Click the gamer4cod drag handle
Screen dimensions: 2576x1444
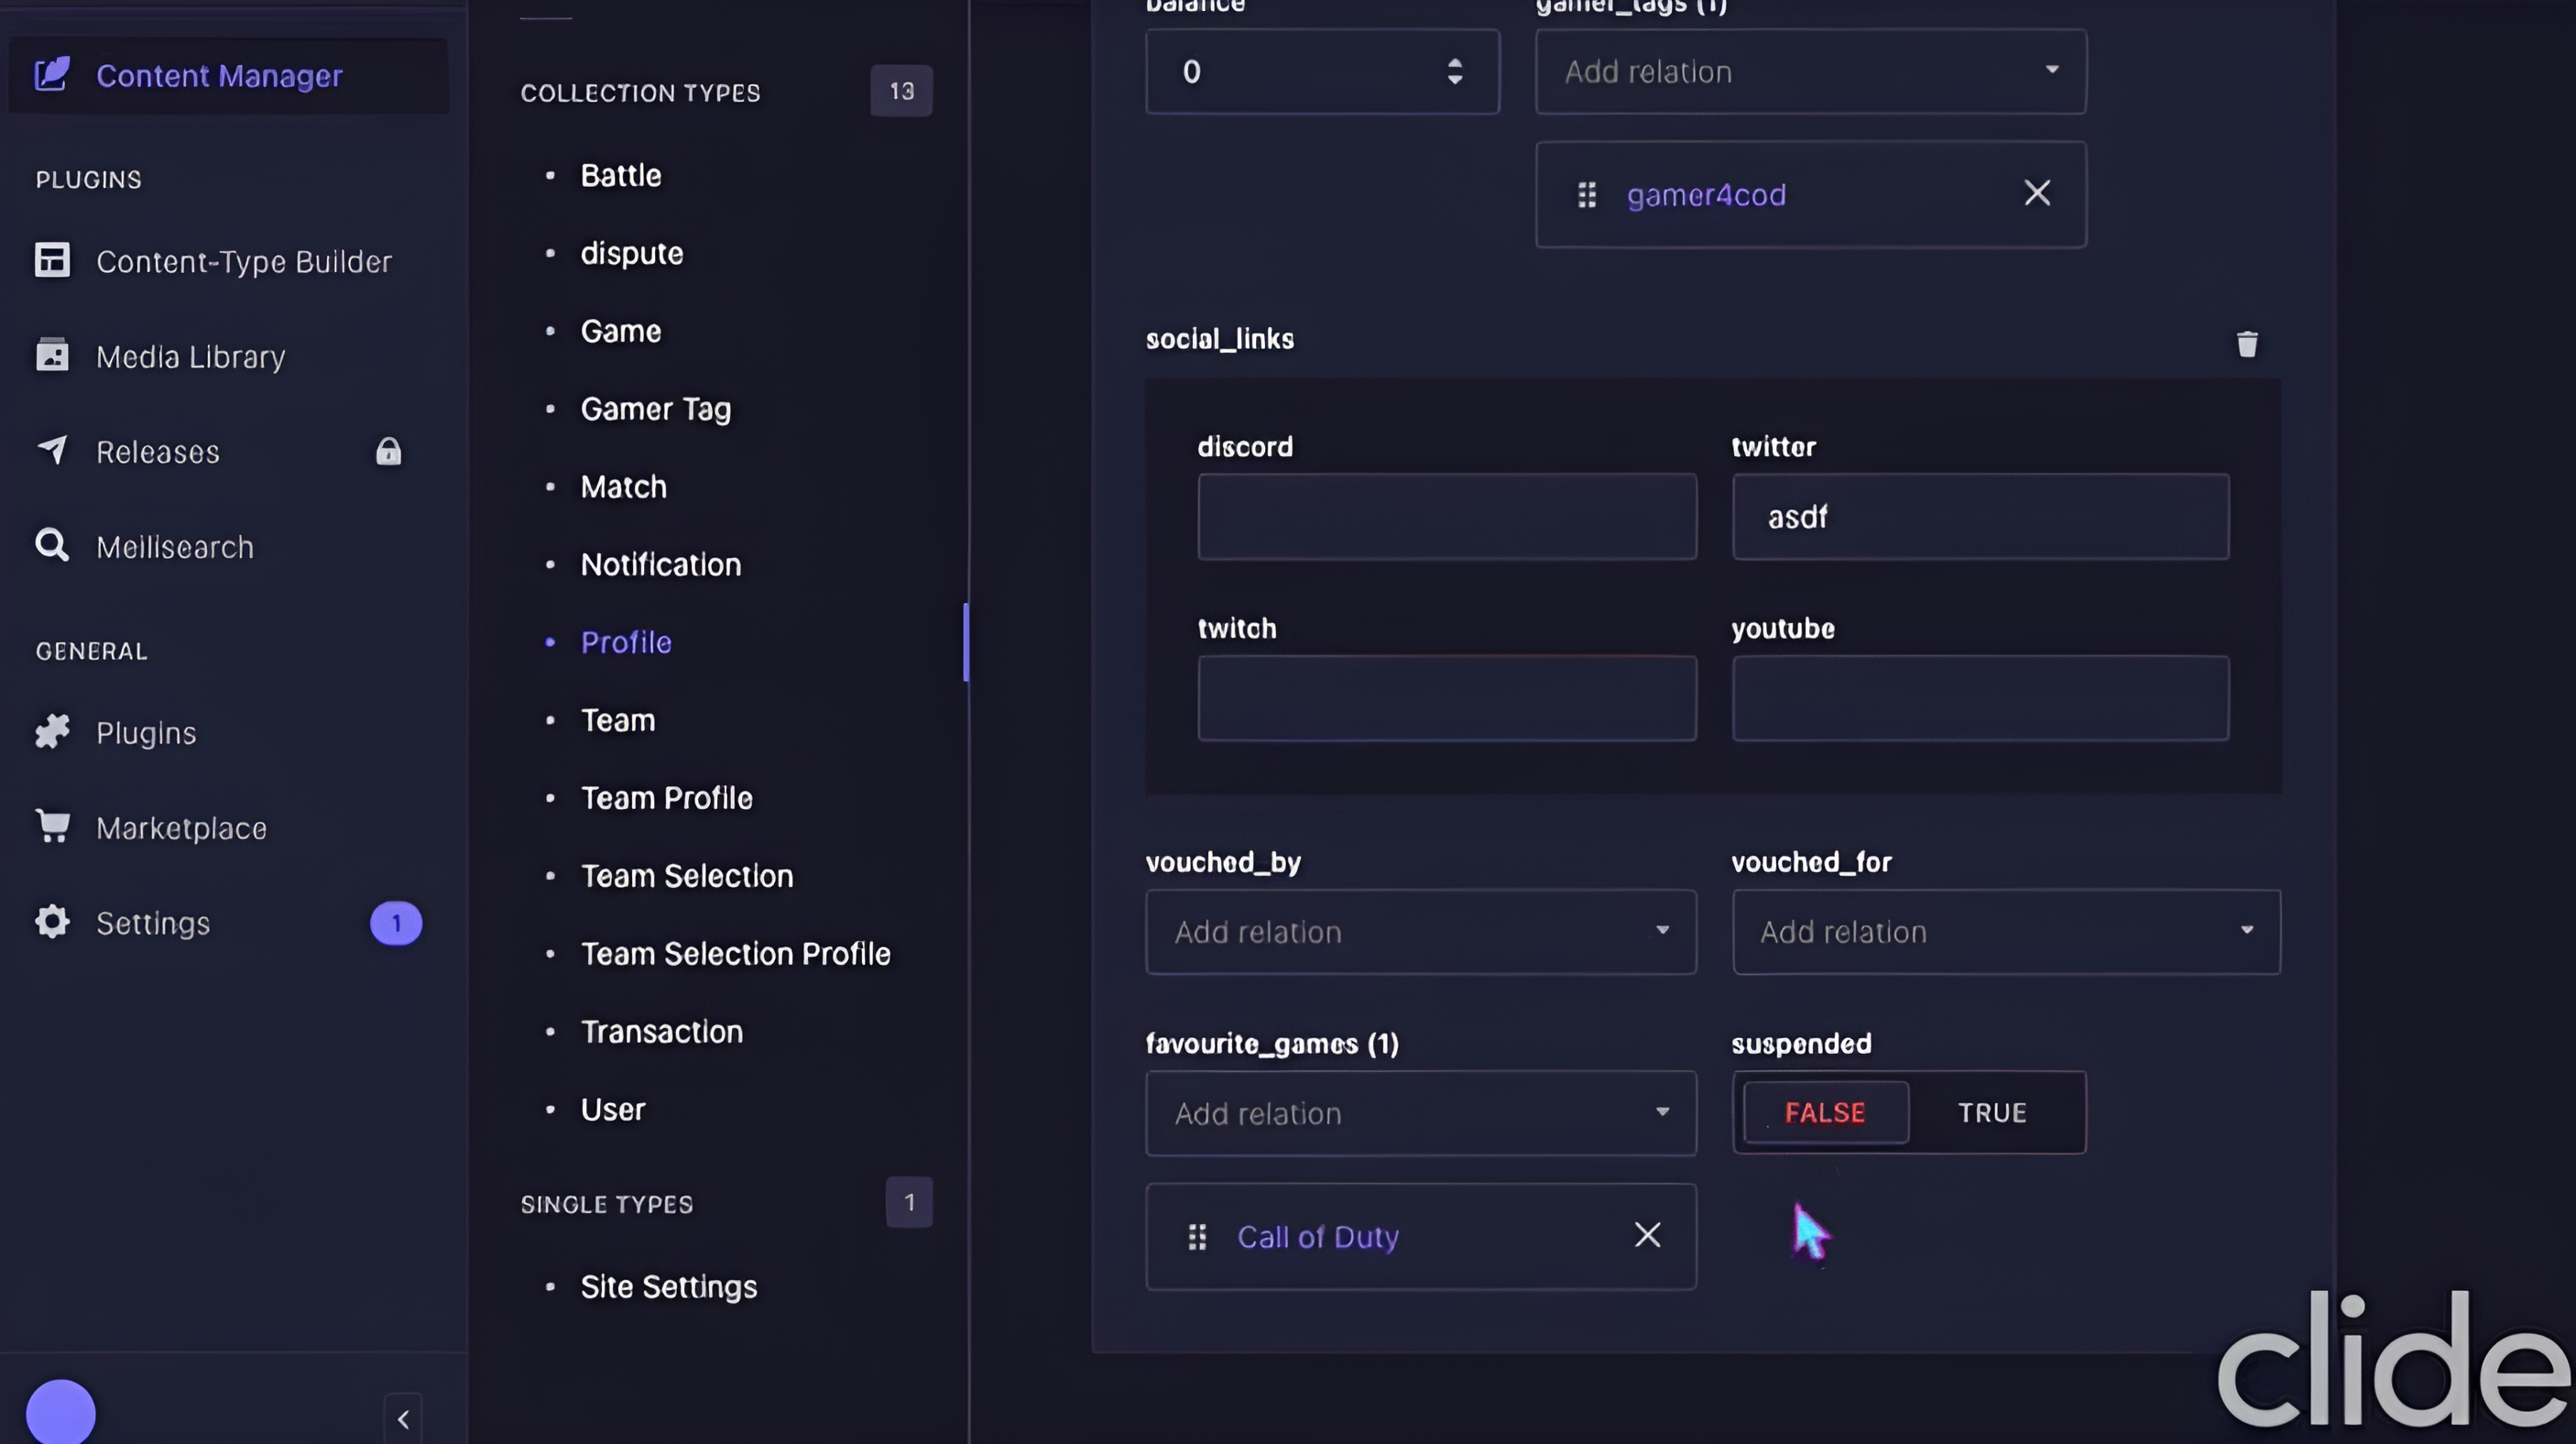1587,194
